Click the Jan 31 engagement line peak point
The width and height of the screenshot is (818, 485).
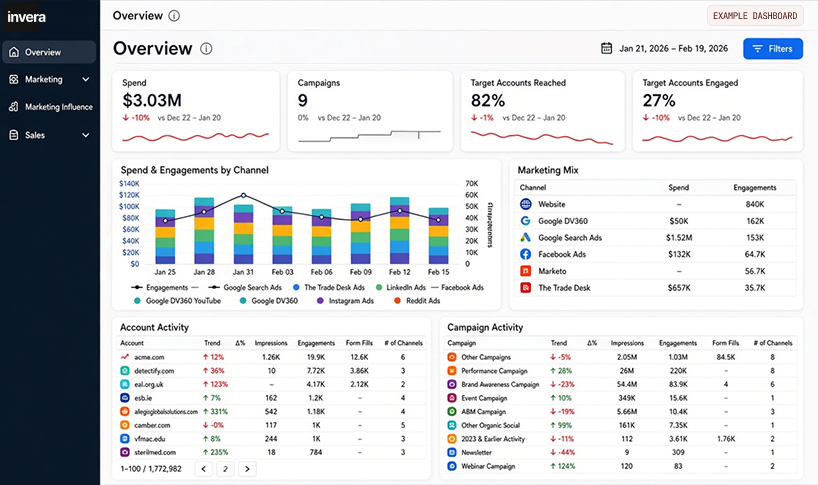(x=243, y=196)
